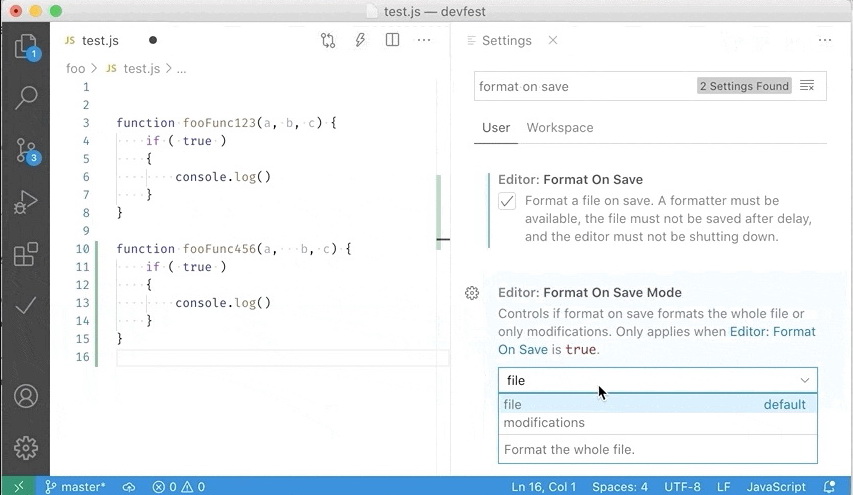The width and height of the screenshot is (853, 495).
Task: Open the Explorer view in activity bar
Action: point(26,46)
